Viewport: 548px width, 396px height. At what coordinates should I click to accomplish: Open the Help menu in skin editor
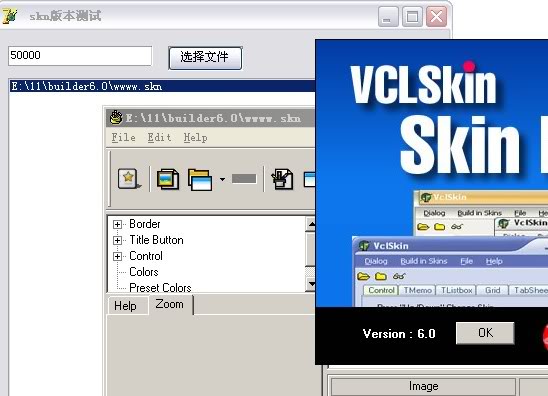pos(195,137)
